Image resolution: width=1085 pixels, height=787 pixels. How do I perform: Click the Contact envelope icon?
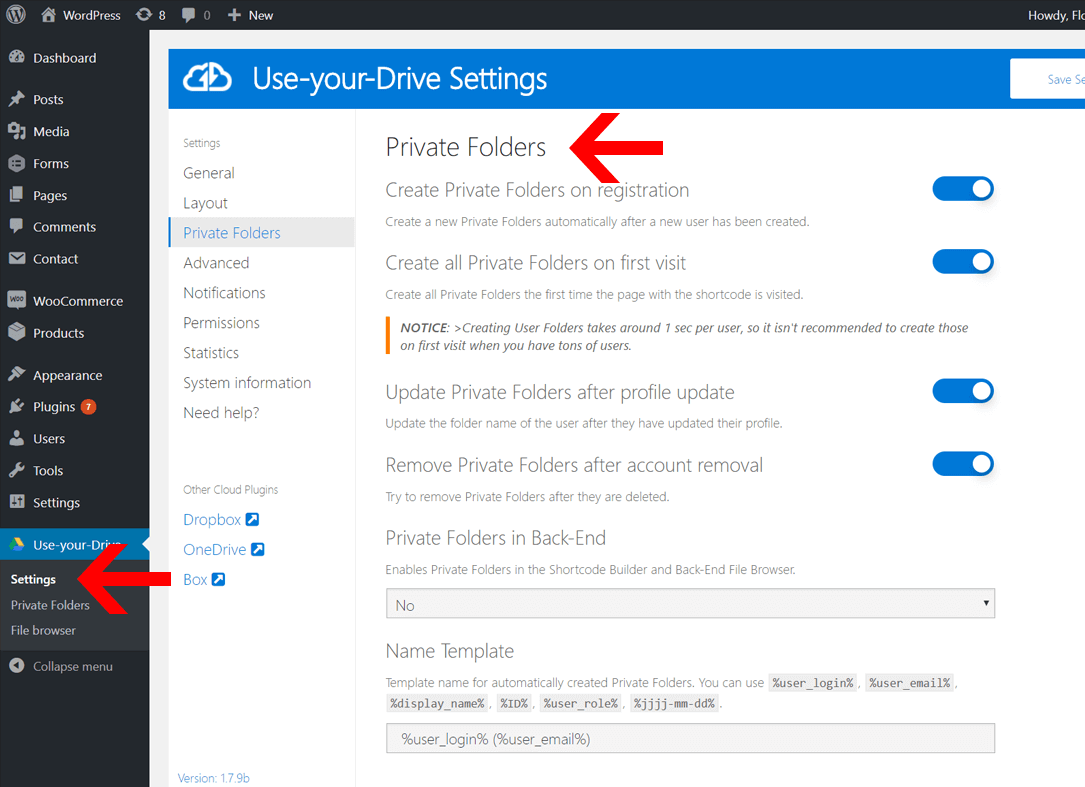(17, 258)
